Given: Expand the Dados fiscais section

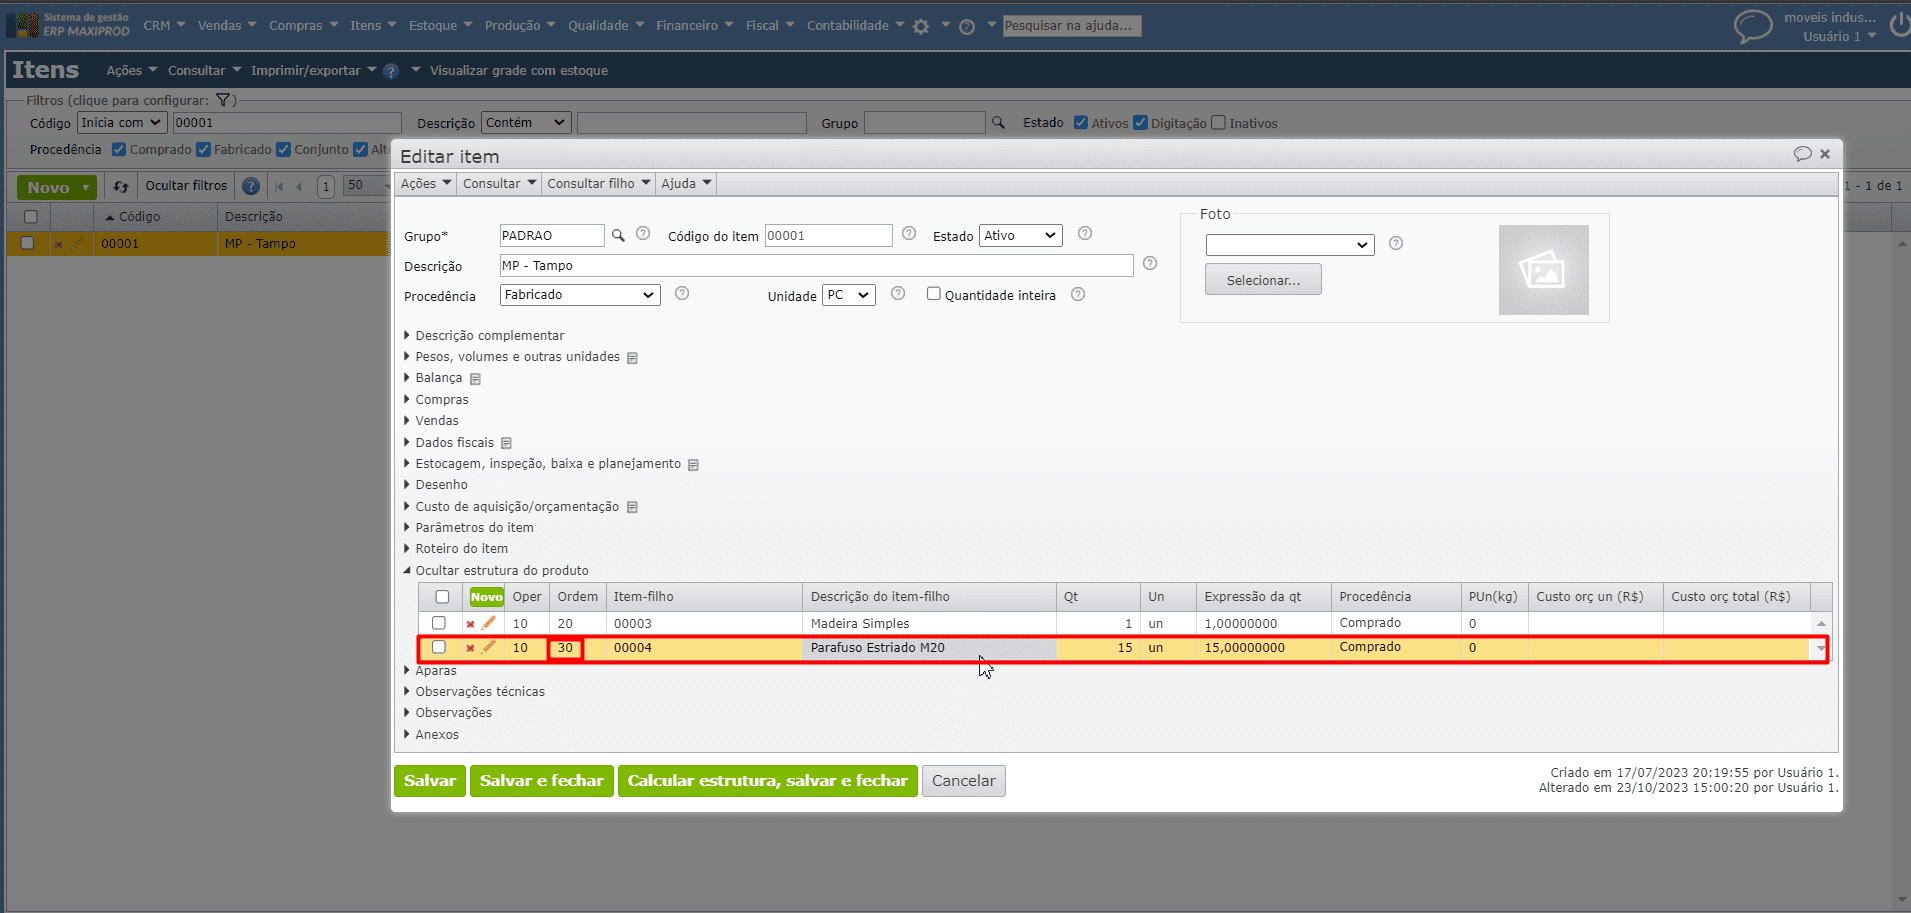Looking at the screenshot, I should [455, 443].
